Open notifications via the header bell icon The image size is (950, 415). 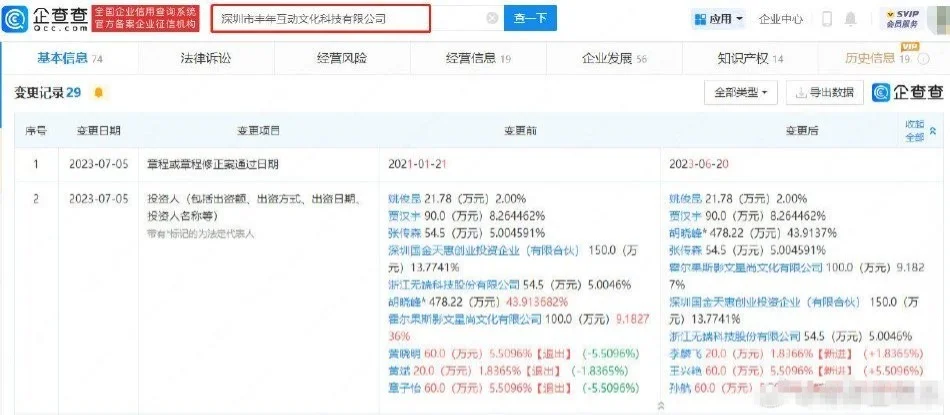(x=851, y=19)
